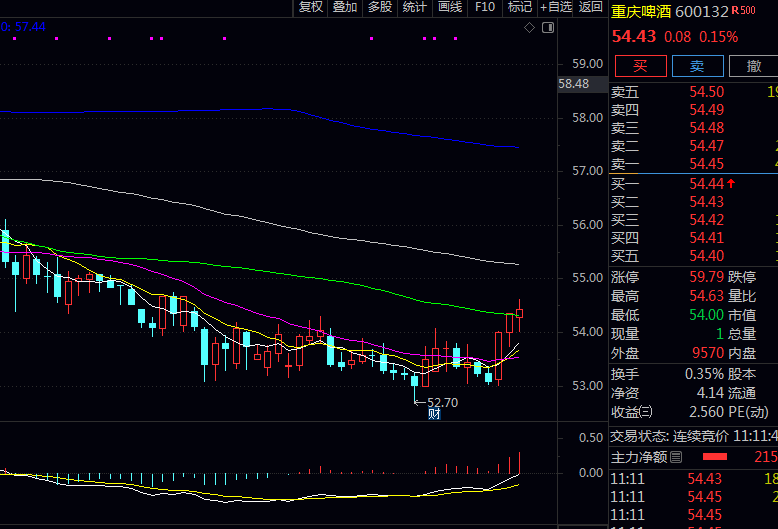Open the 主力净额 details list icon
Screen dimensions: 778x529
(676, 457)
